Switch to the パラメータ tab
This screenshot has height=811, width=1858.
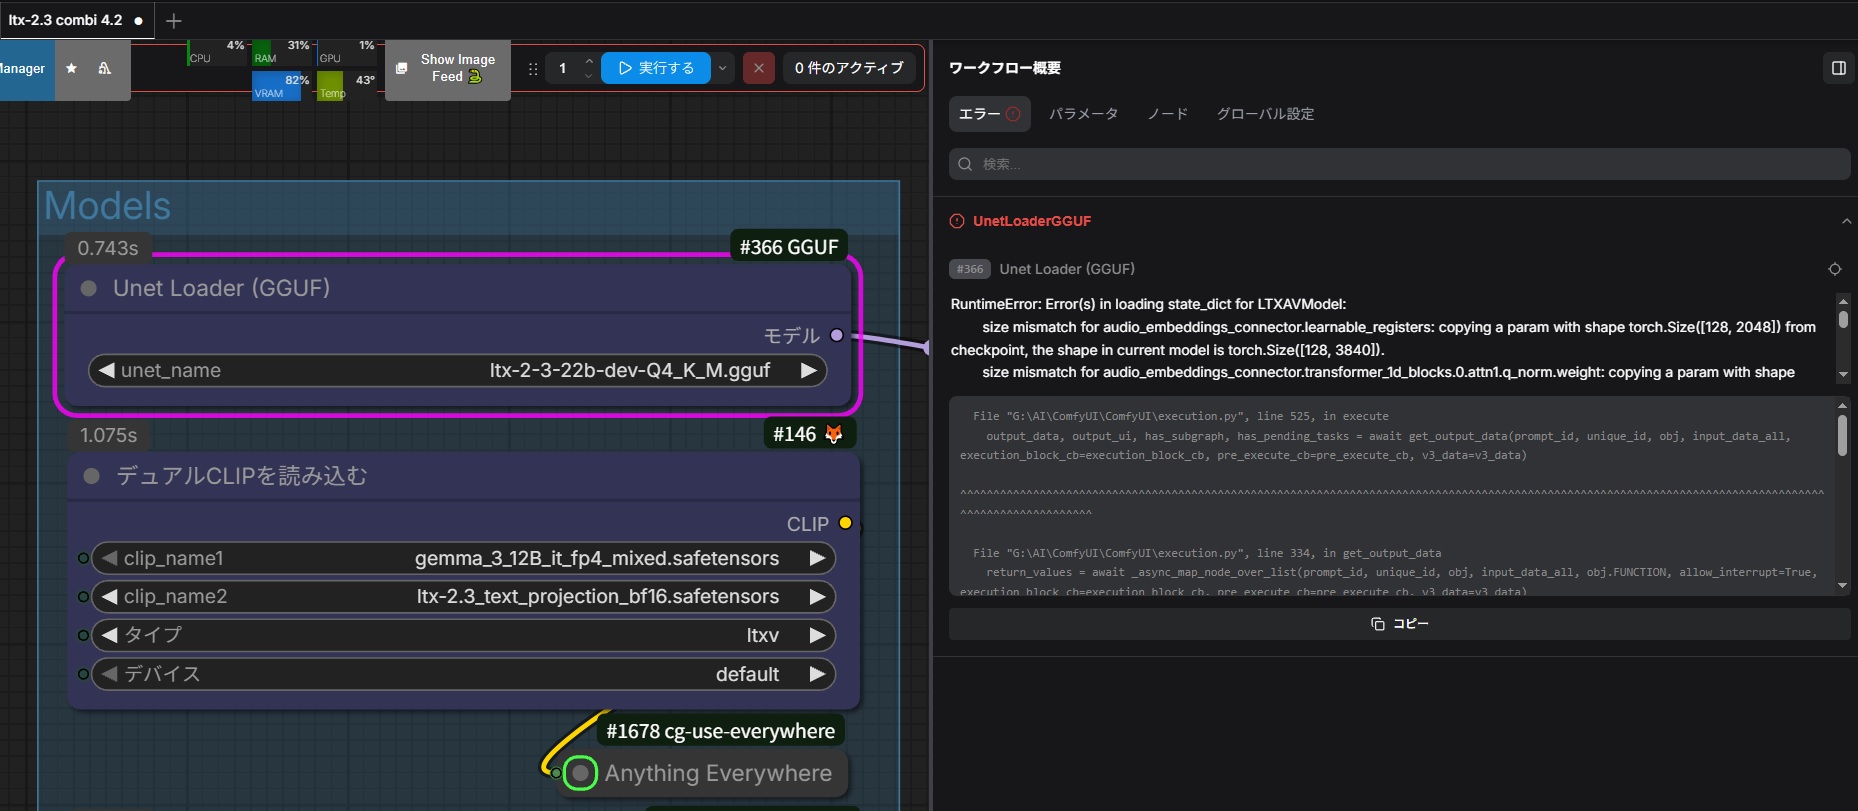click(x=1083, y=114)
